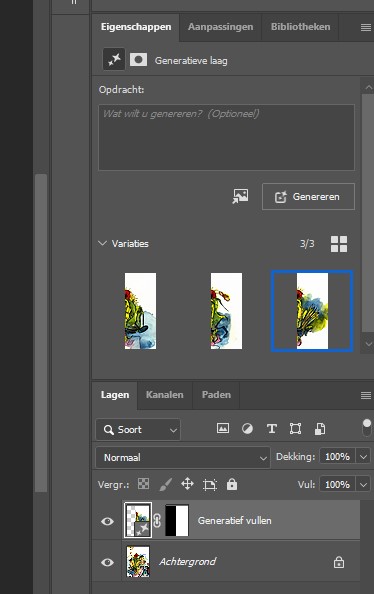
Task: Click the padlock on Achtergrond layer
Action: pos(339,562)
